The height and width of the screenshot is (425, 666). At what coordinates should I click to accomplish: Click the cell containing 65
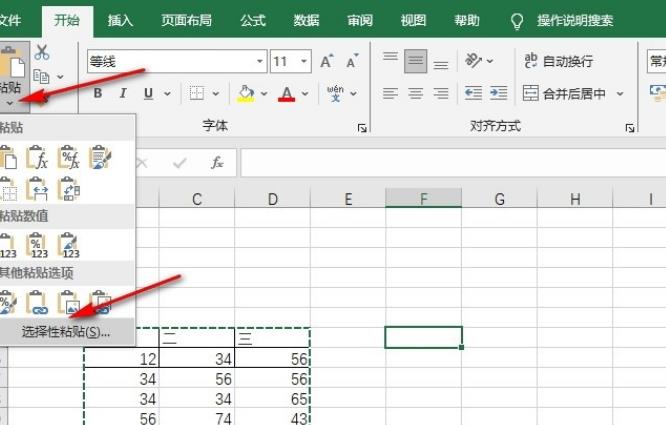(273, 399)
